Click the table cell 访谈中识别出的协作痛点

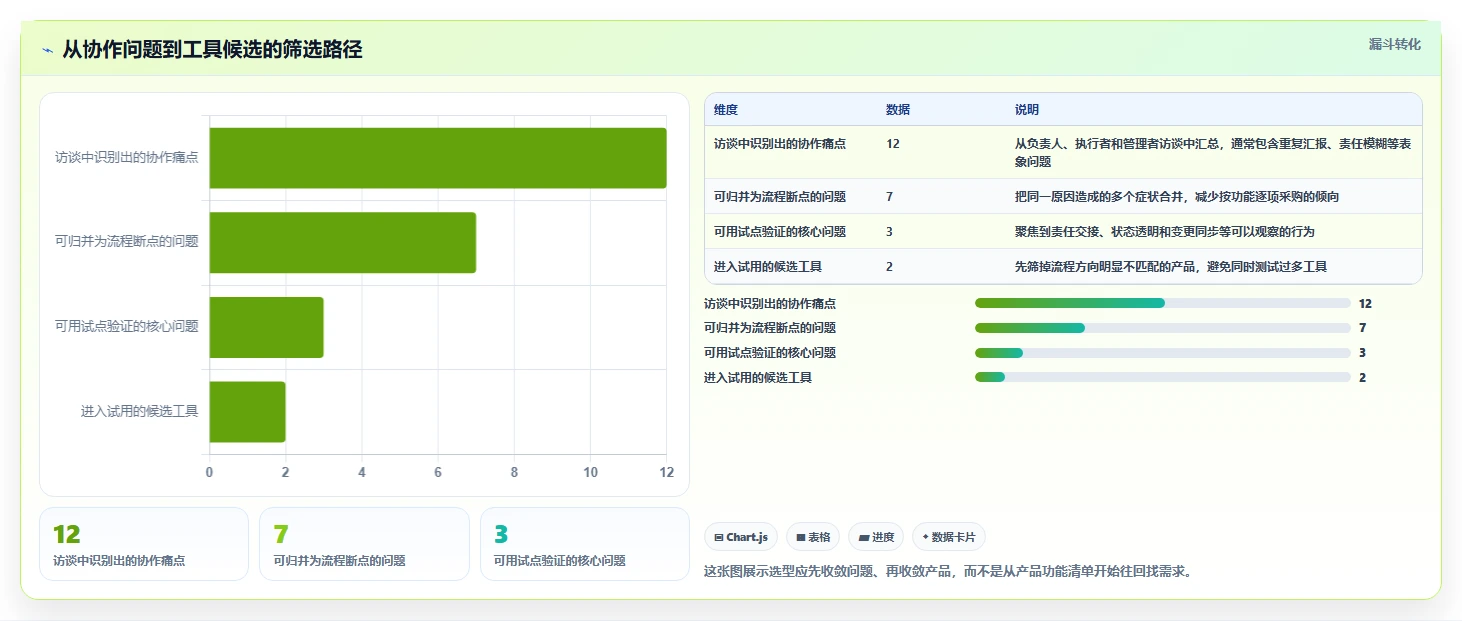click(780, 144)
